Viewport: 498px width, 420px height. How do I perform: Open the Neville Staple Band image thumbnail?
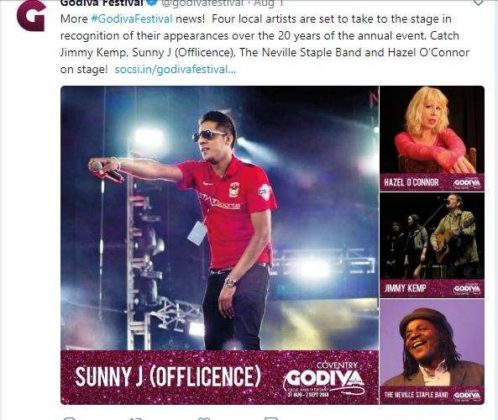point(432,351)
